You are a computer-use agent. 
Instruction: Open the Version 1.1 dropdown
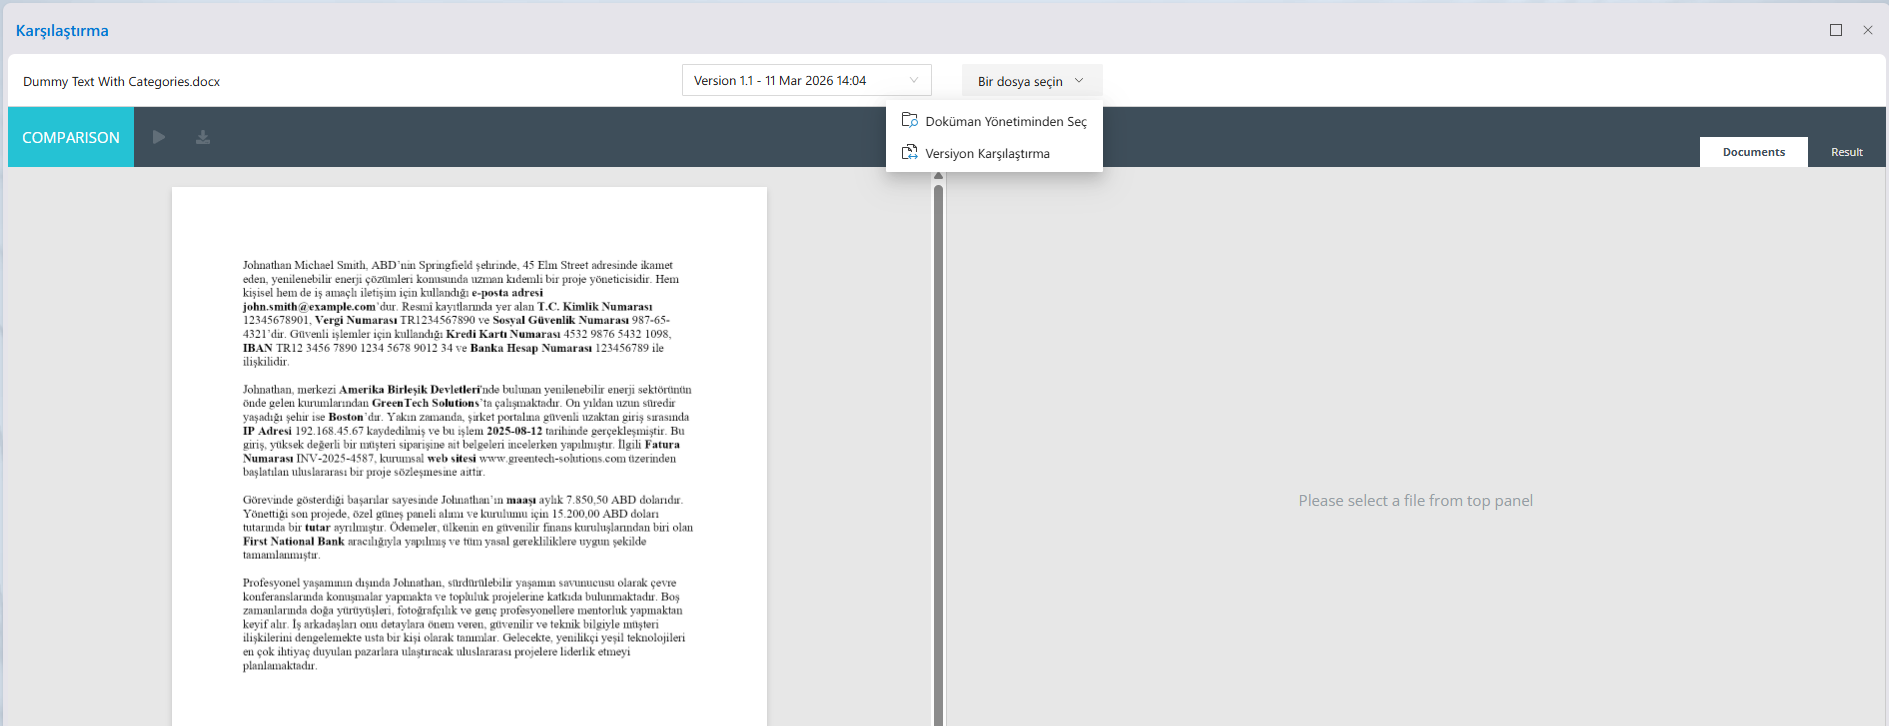point(807,80)
